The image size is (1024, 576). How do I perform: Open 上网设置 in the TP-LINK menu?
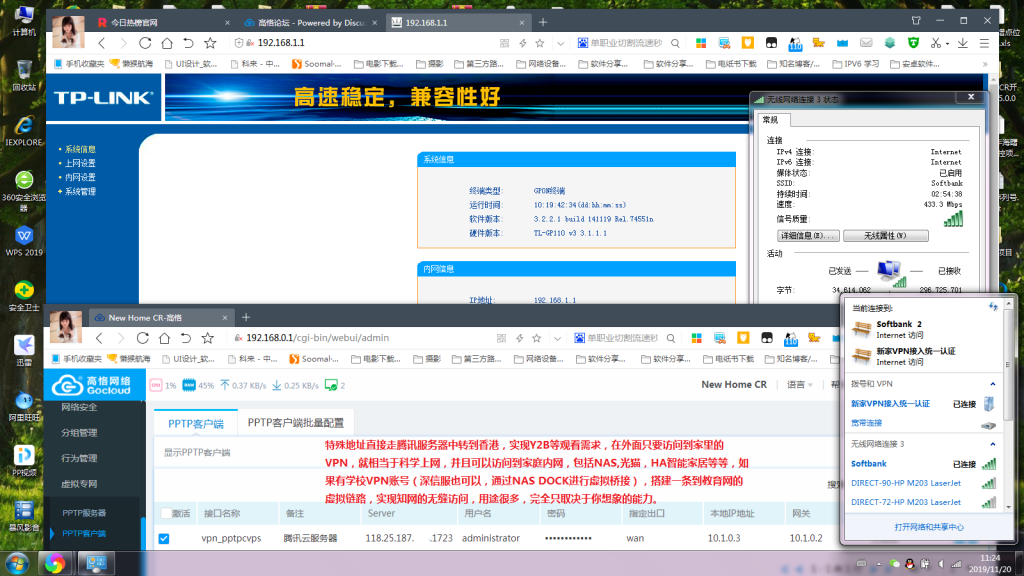point(80,163)
